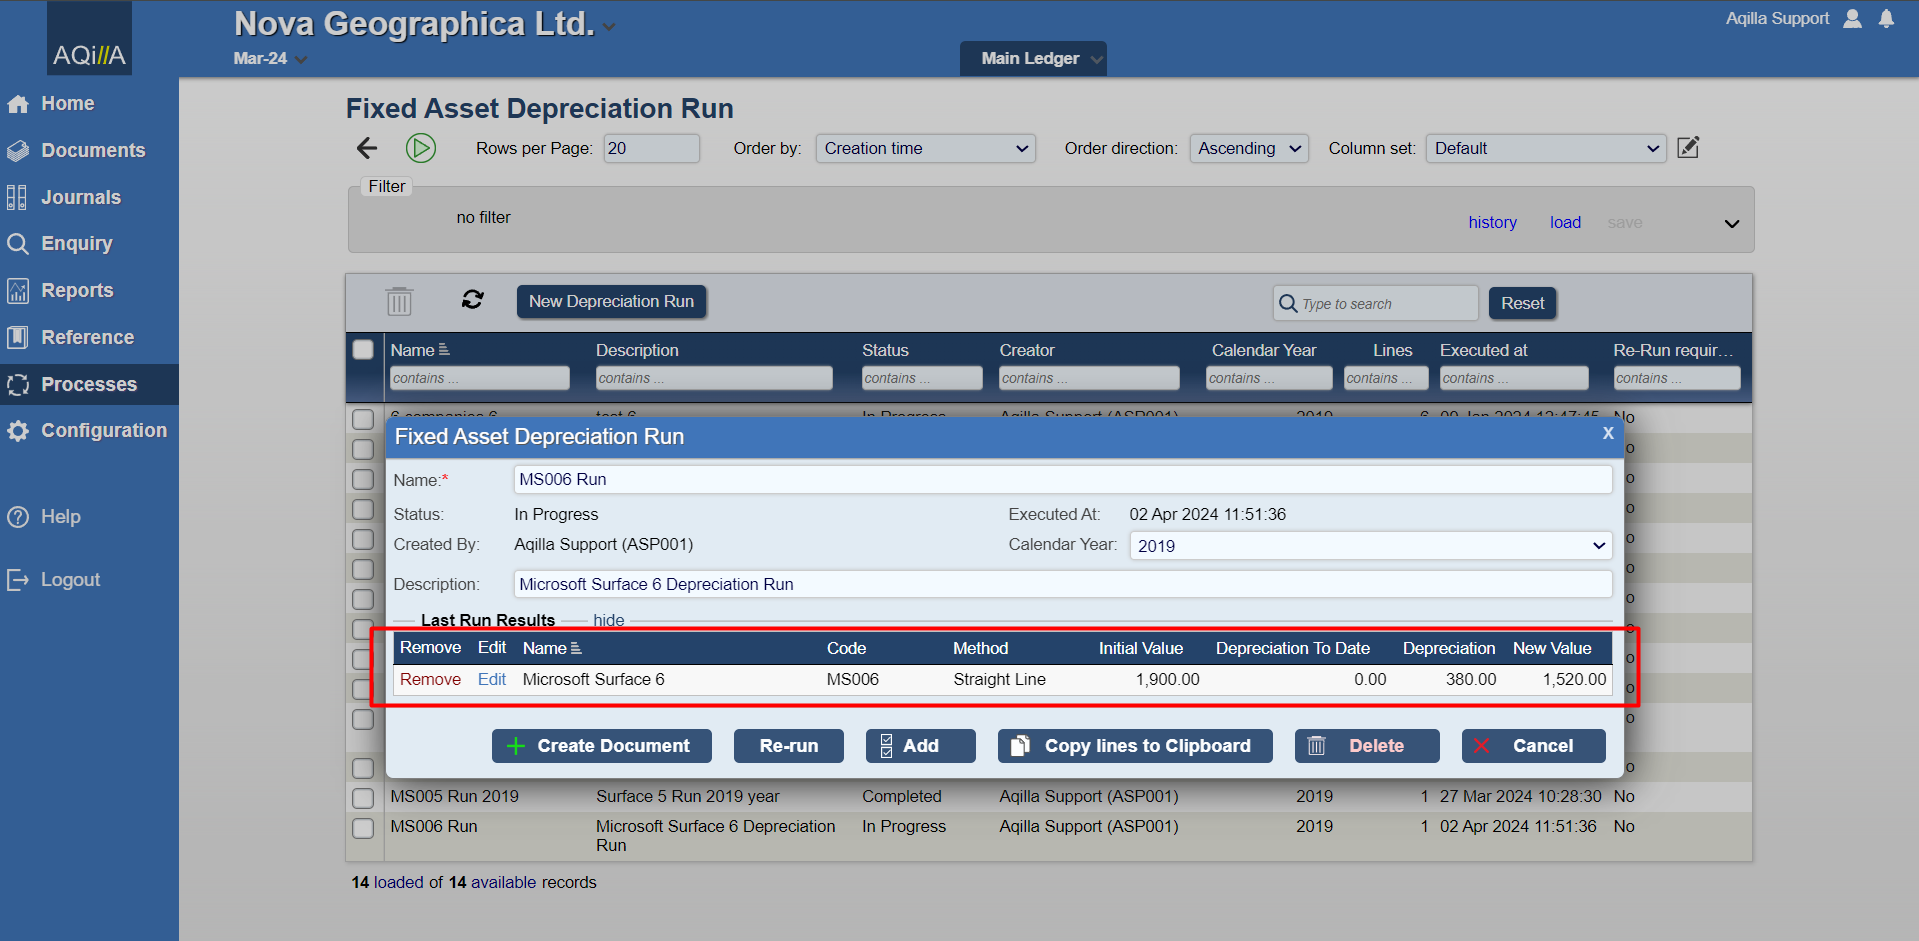This screenshot has width=1919, height=941.
Task: Click the Description field in the dialog
Action: coord(1062,584)
